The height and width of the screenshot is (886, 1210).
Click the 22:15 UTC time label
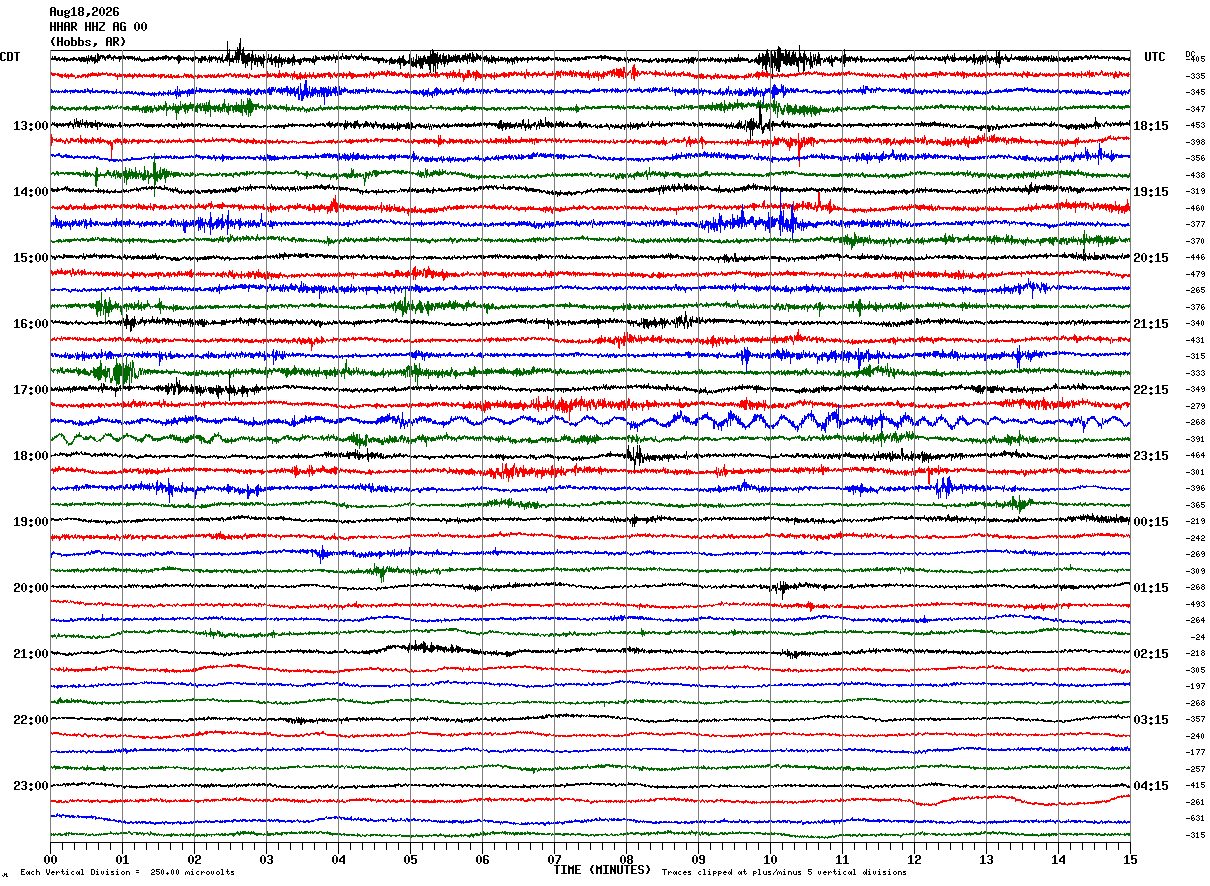pyautogui.click(x=1151, y=390)
